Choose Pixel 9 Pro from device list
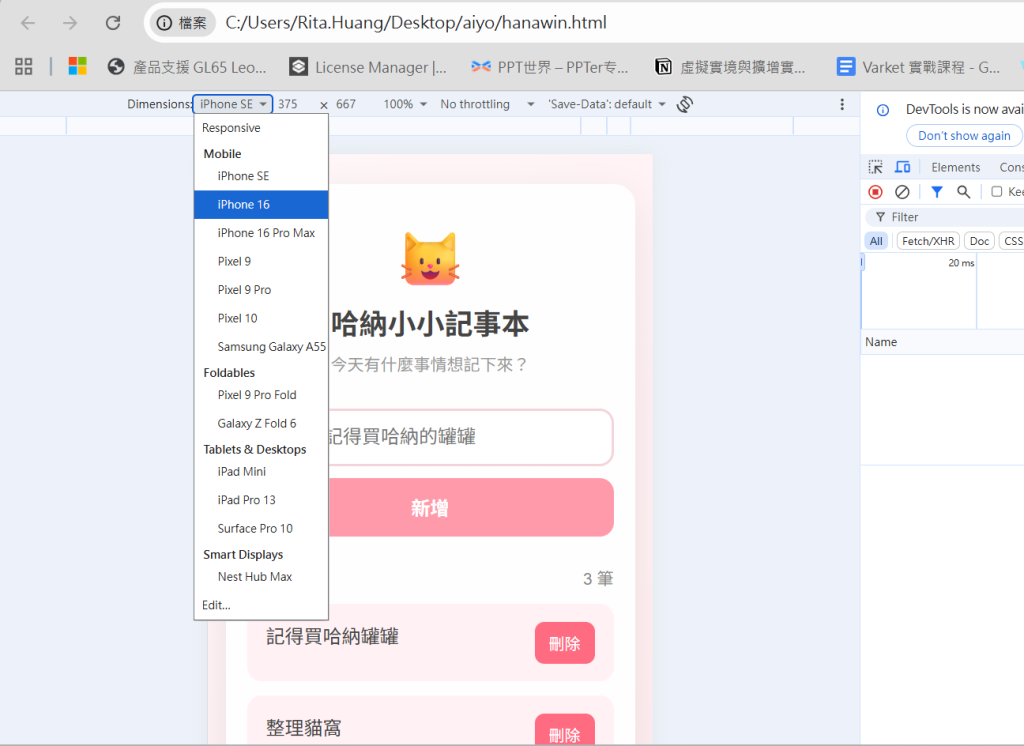 click(261, 290)
